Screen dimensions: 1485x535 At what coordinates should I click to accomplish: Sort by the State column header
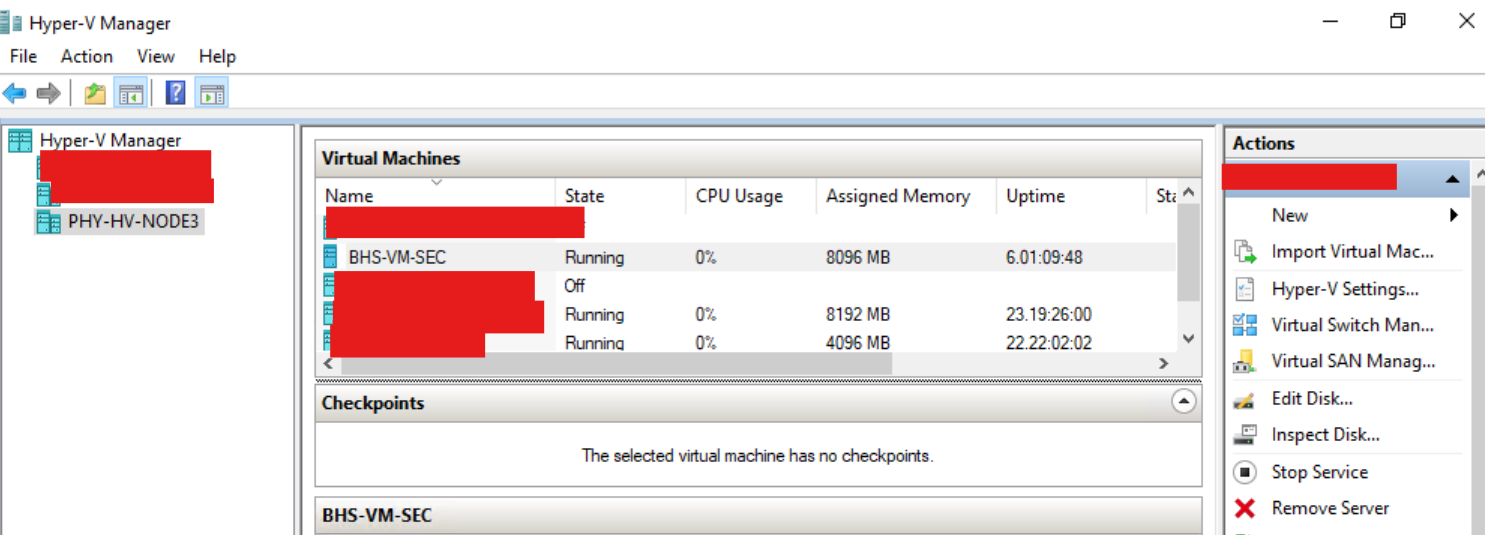tap(620, 196)
